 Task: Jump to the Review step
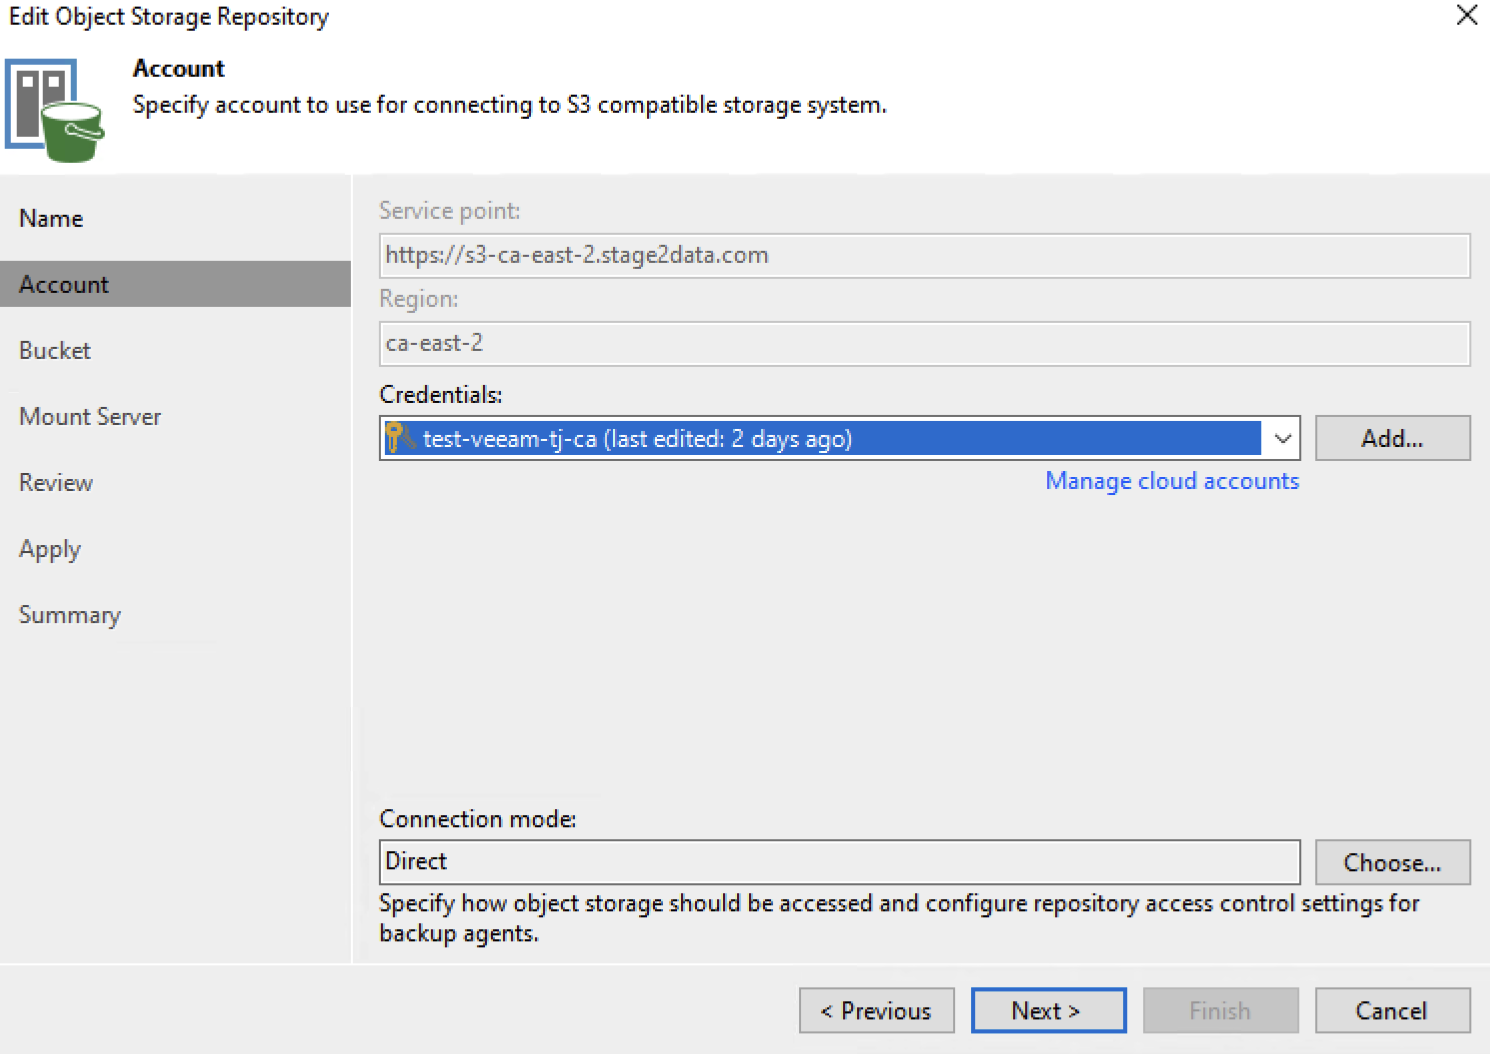[x=56, y=483]
